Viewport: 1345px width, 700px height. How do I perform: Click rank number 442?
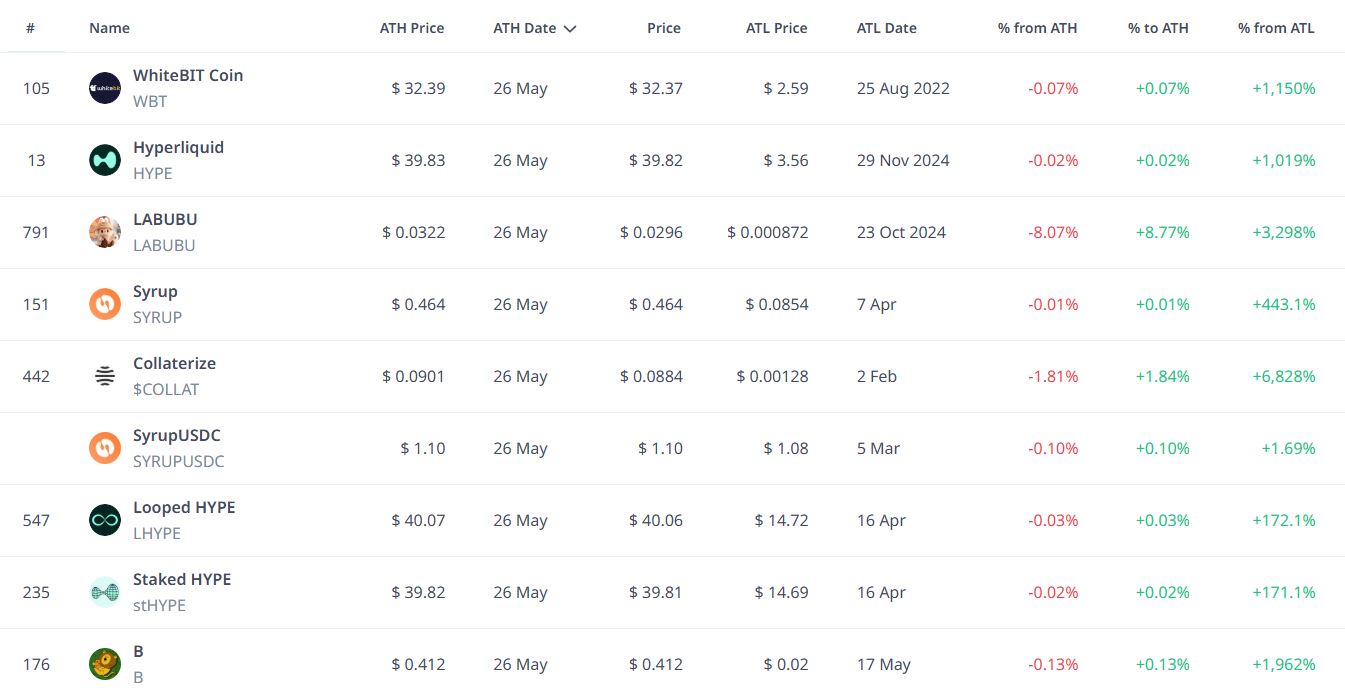pyautogui.click(x=36, y=376)
